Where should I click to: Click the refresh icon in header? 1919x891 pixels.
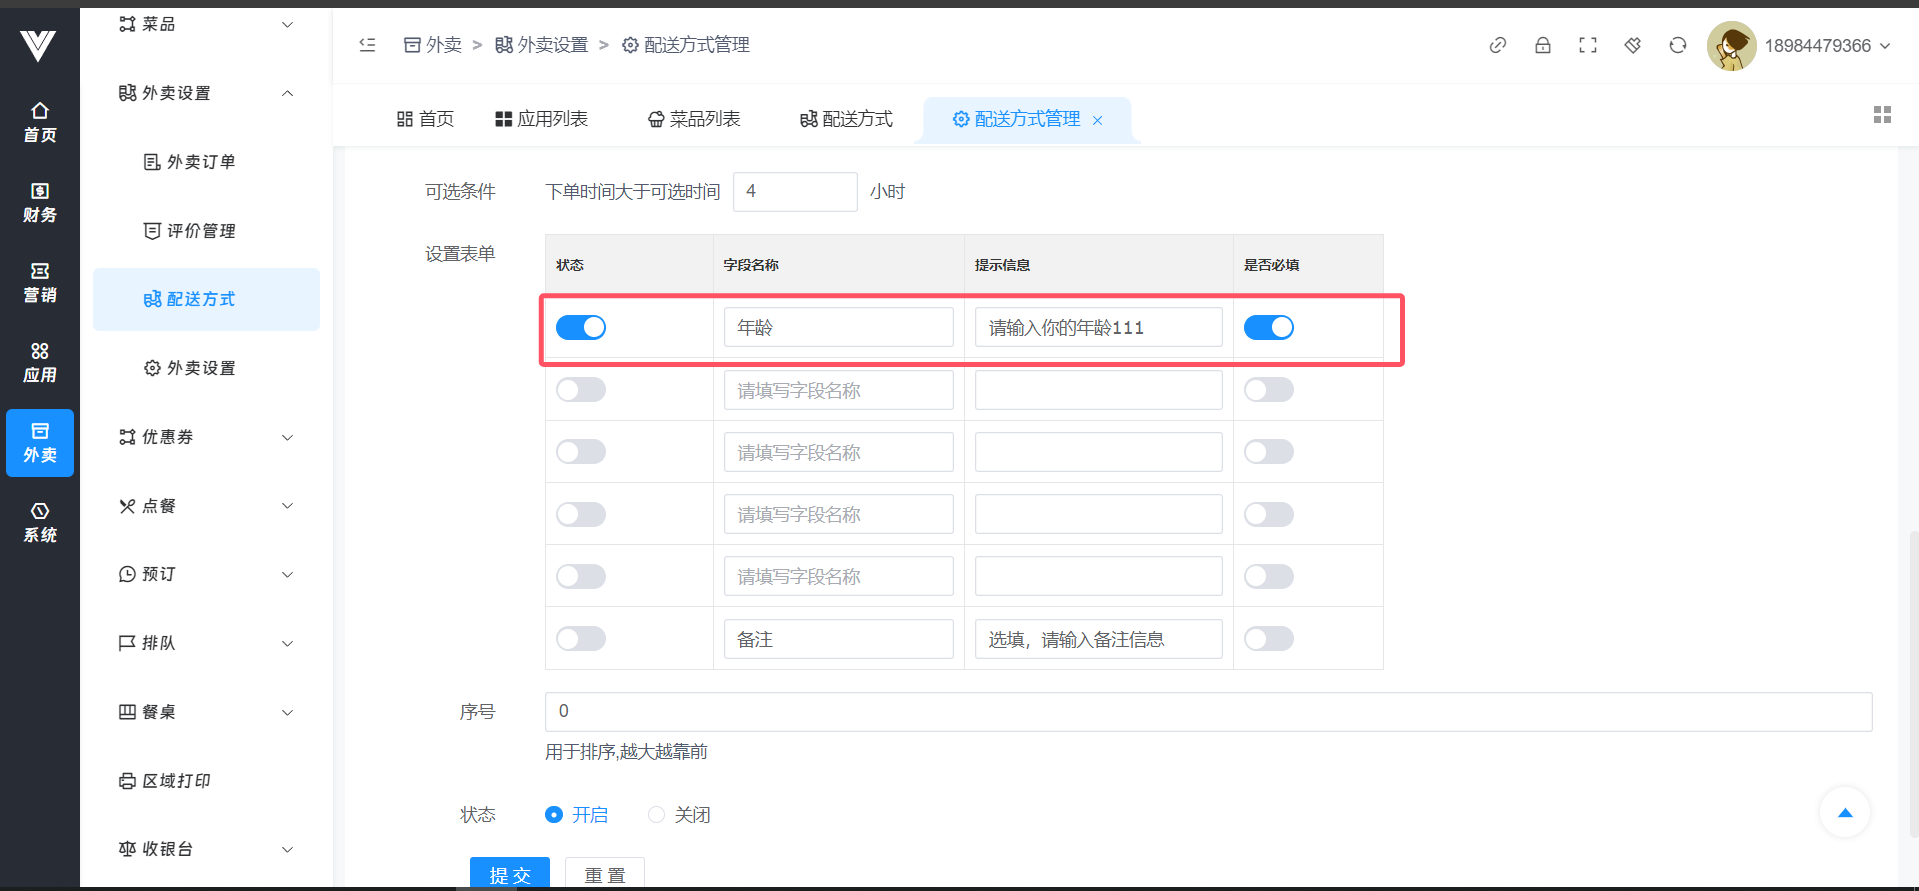(1677, 45)
